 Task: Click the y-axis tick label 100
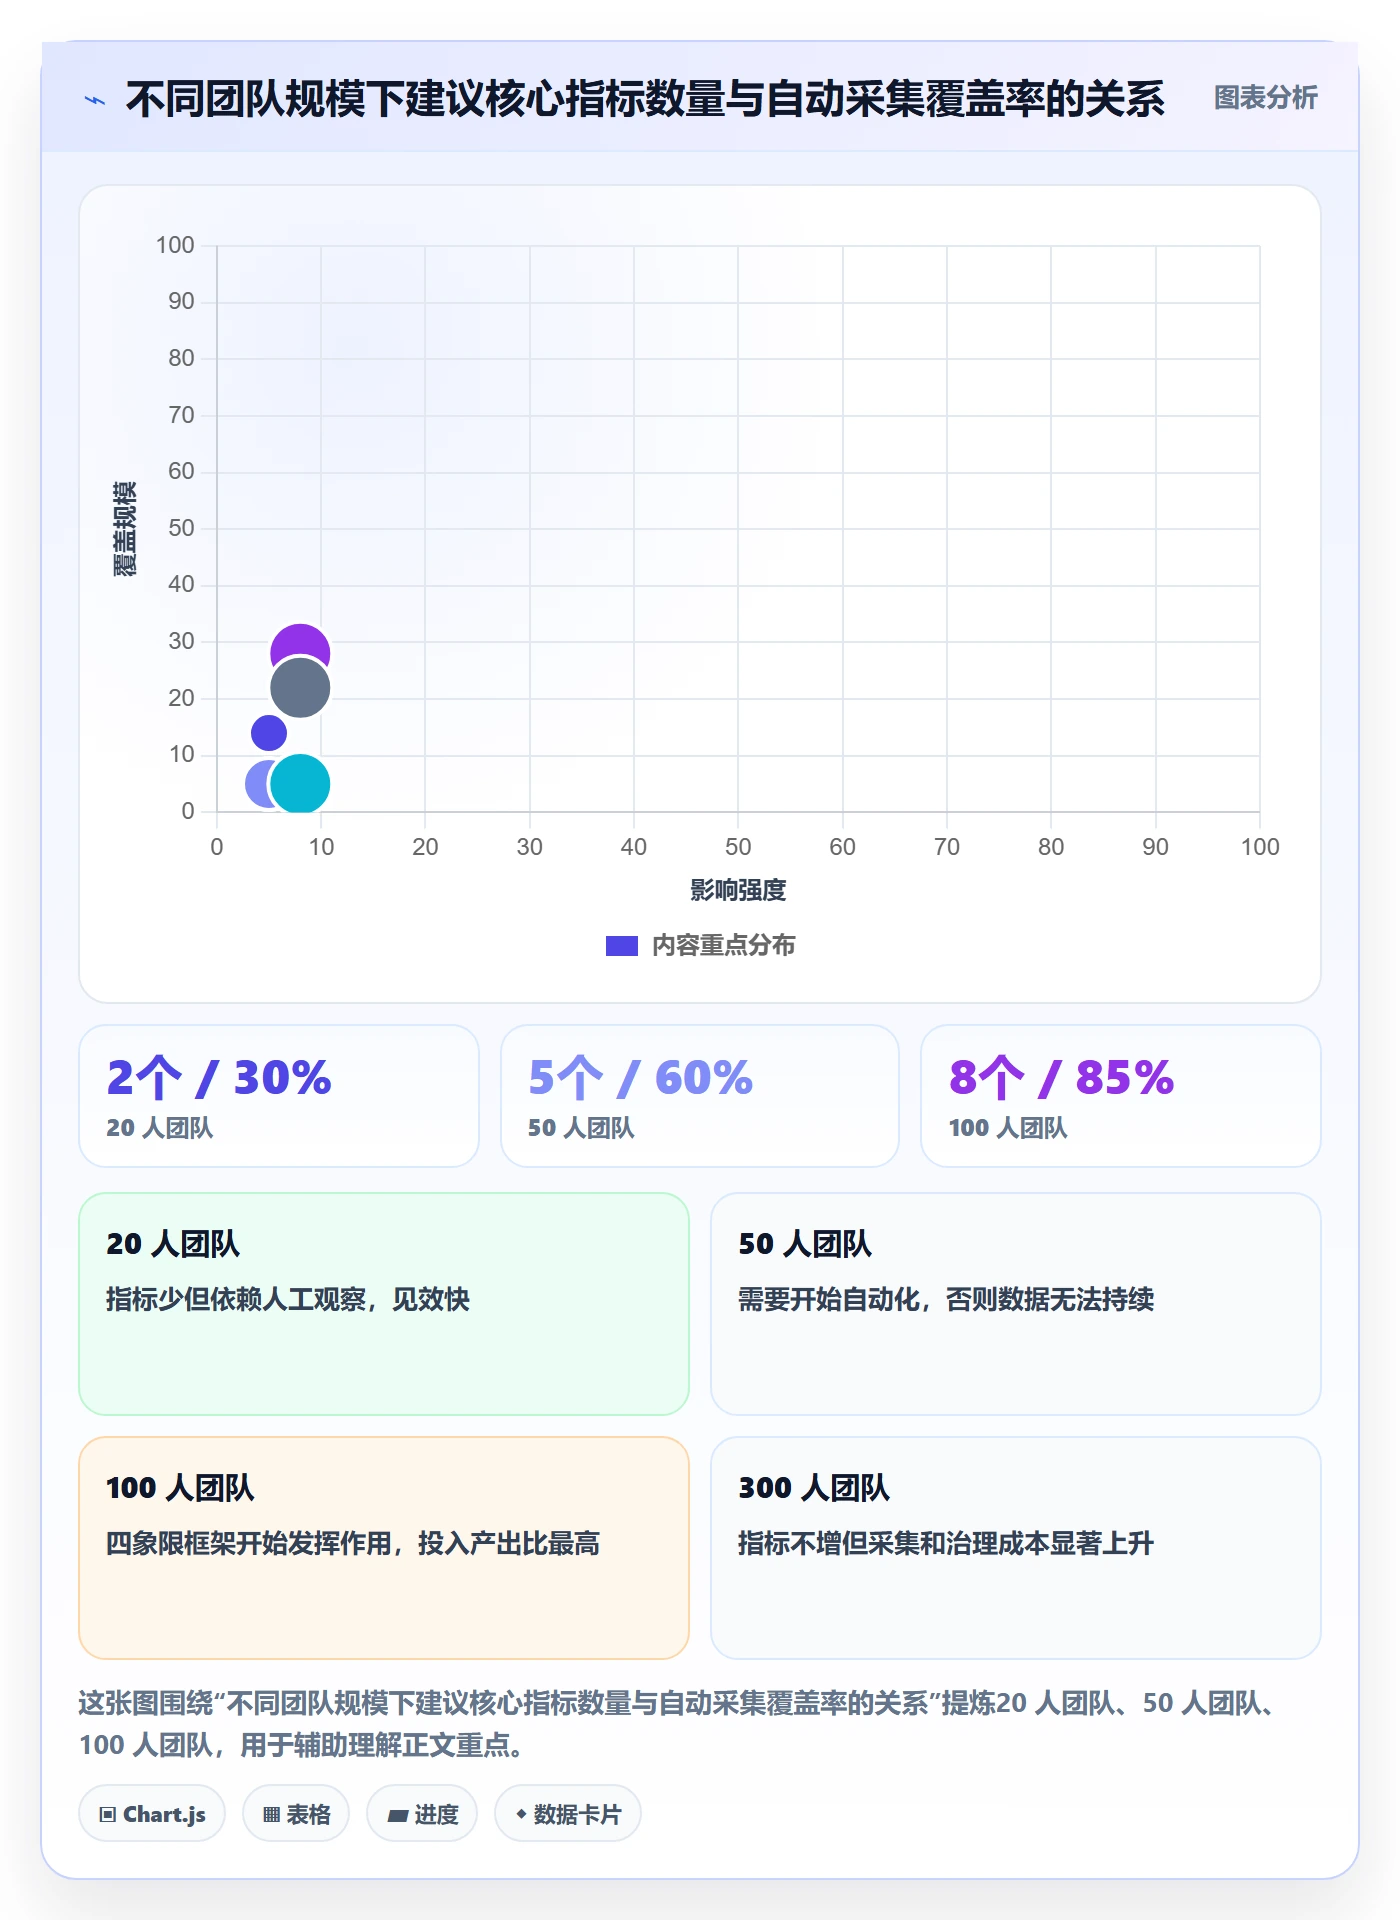point(175,245)
